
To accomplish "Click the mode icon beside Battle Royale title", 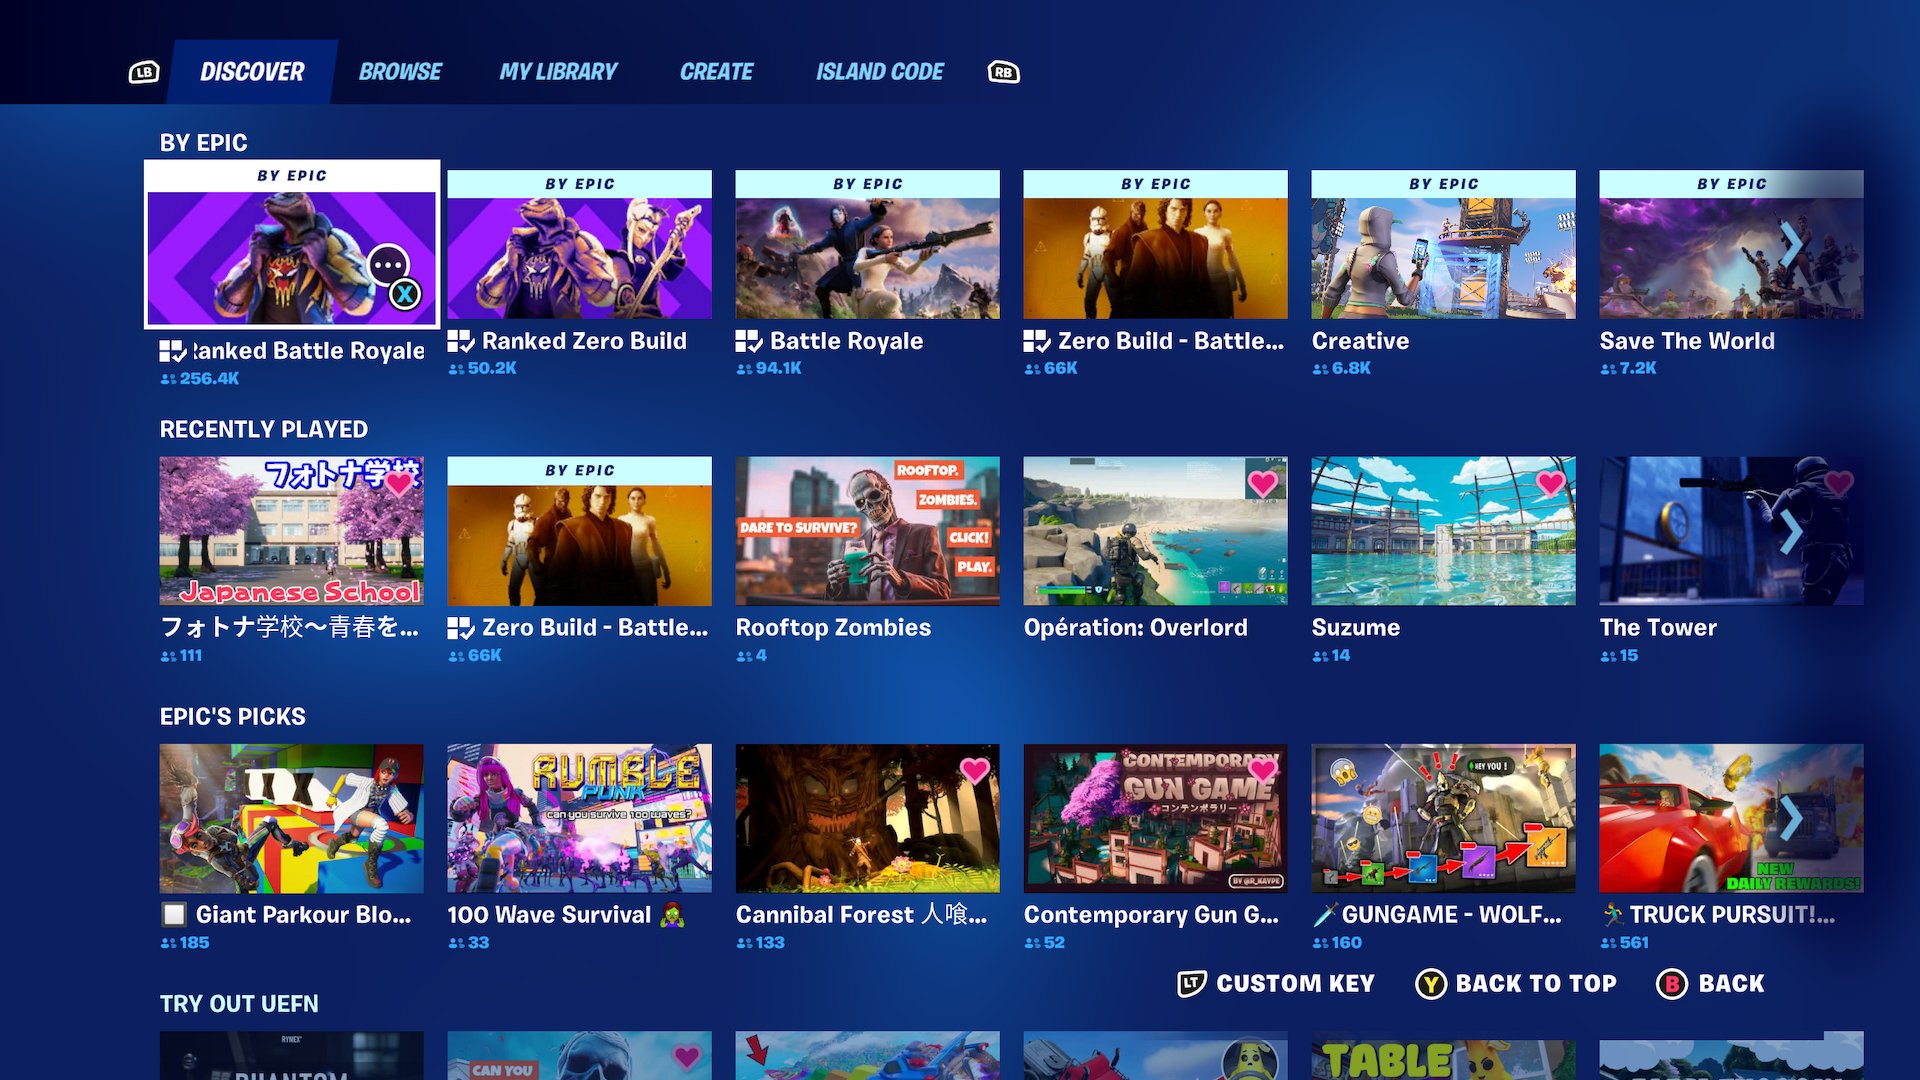I will click(x=749, y=341).
